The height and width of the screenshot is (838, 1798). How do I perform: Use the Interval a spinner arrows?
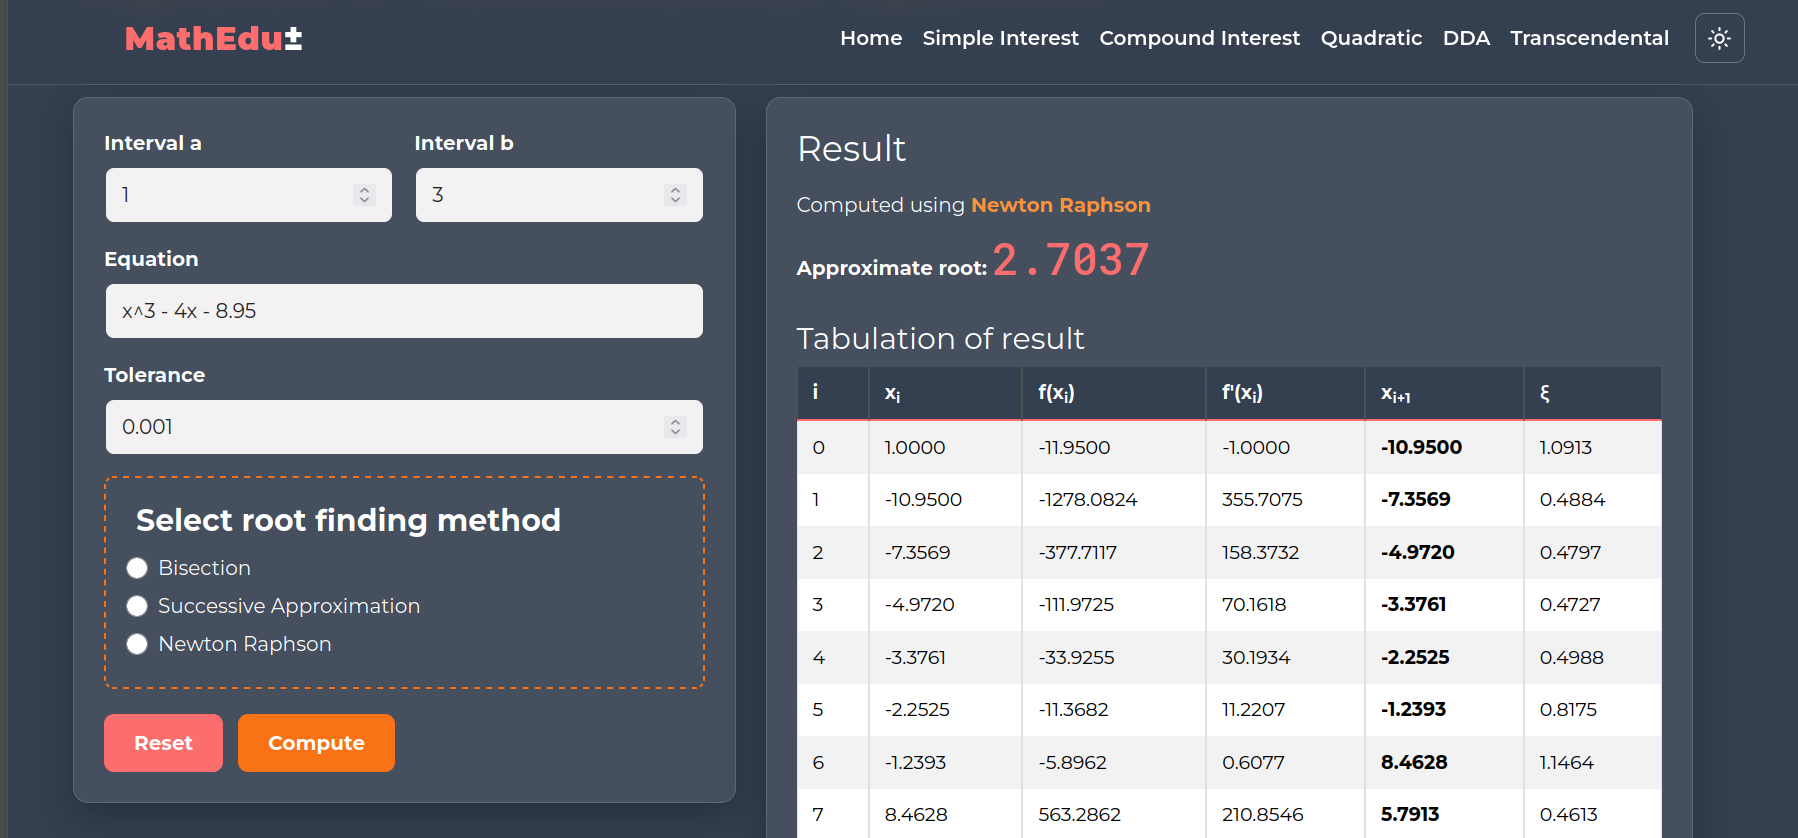coord(364,195)
